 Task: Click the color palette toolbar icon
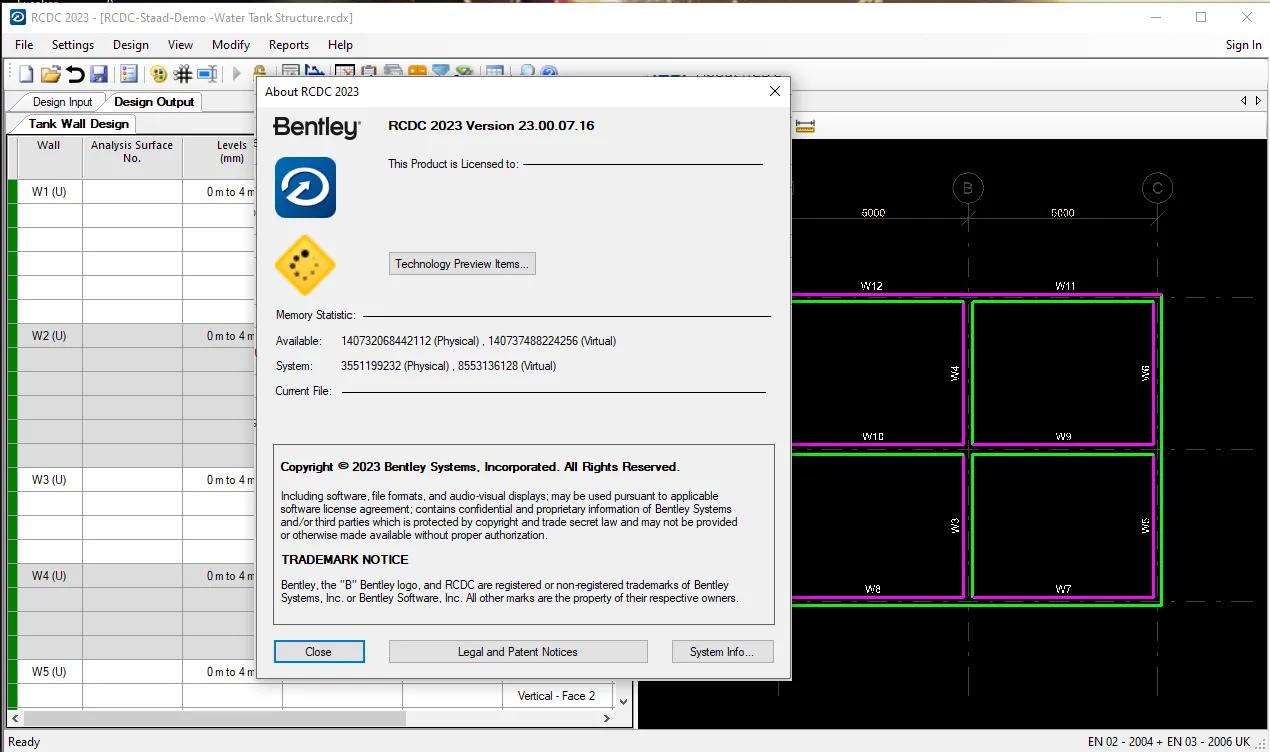pyautogui.click(x=158, y=74)
